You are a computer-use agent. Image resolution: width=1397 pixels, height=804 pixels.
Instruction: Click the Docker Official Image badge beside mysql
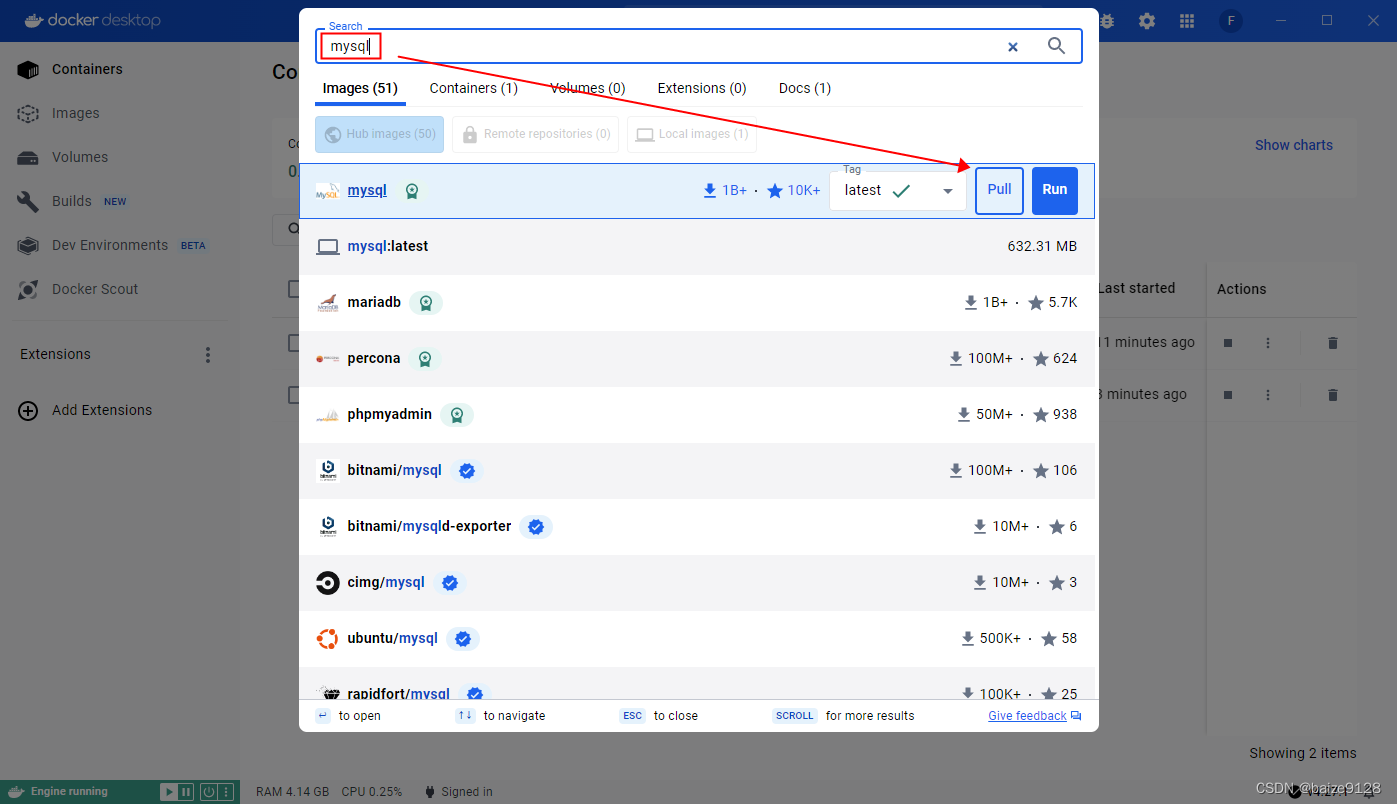coord(412,191)
